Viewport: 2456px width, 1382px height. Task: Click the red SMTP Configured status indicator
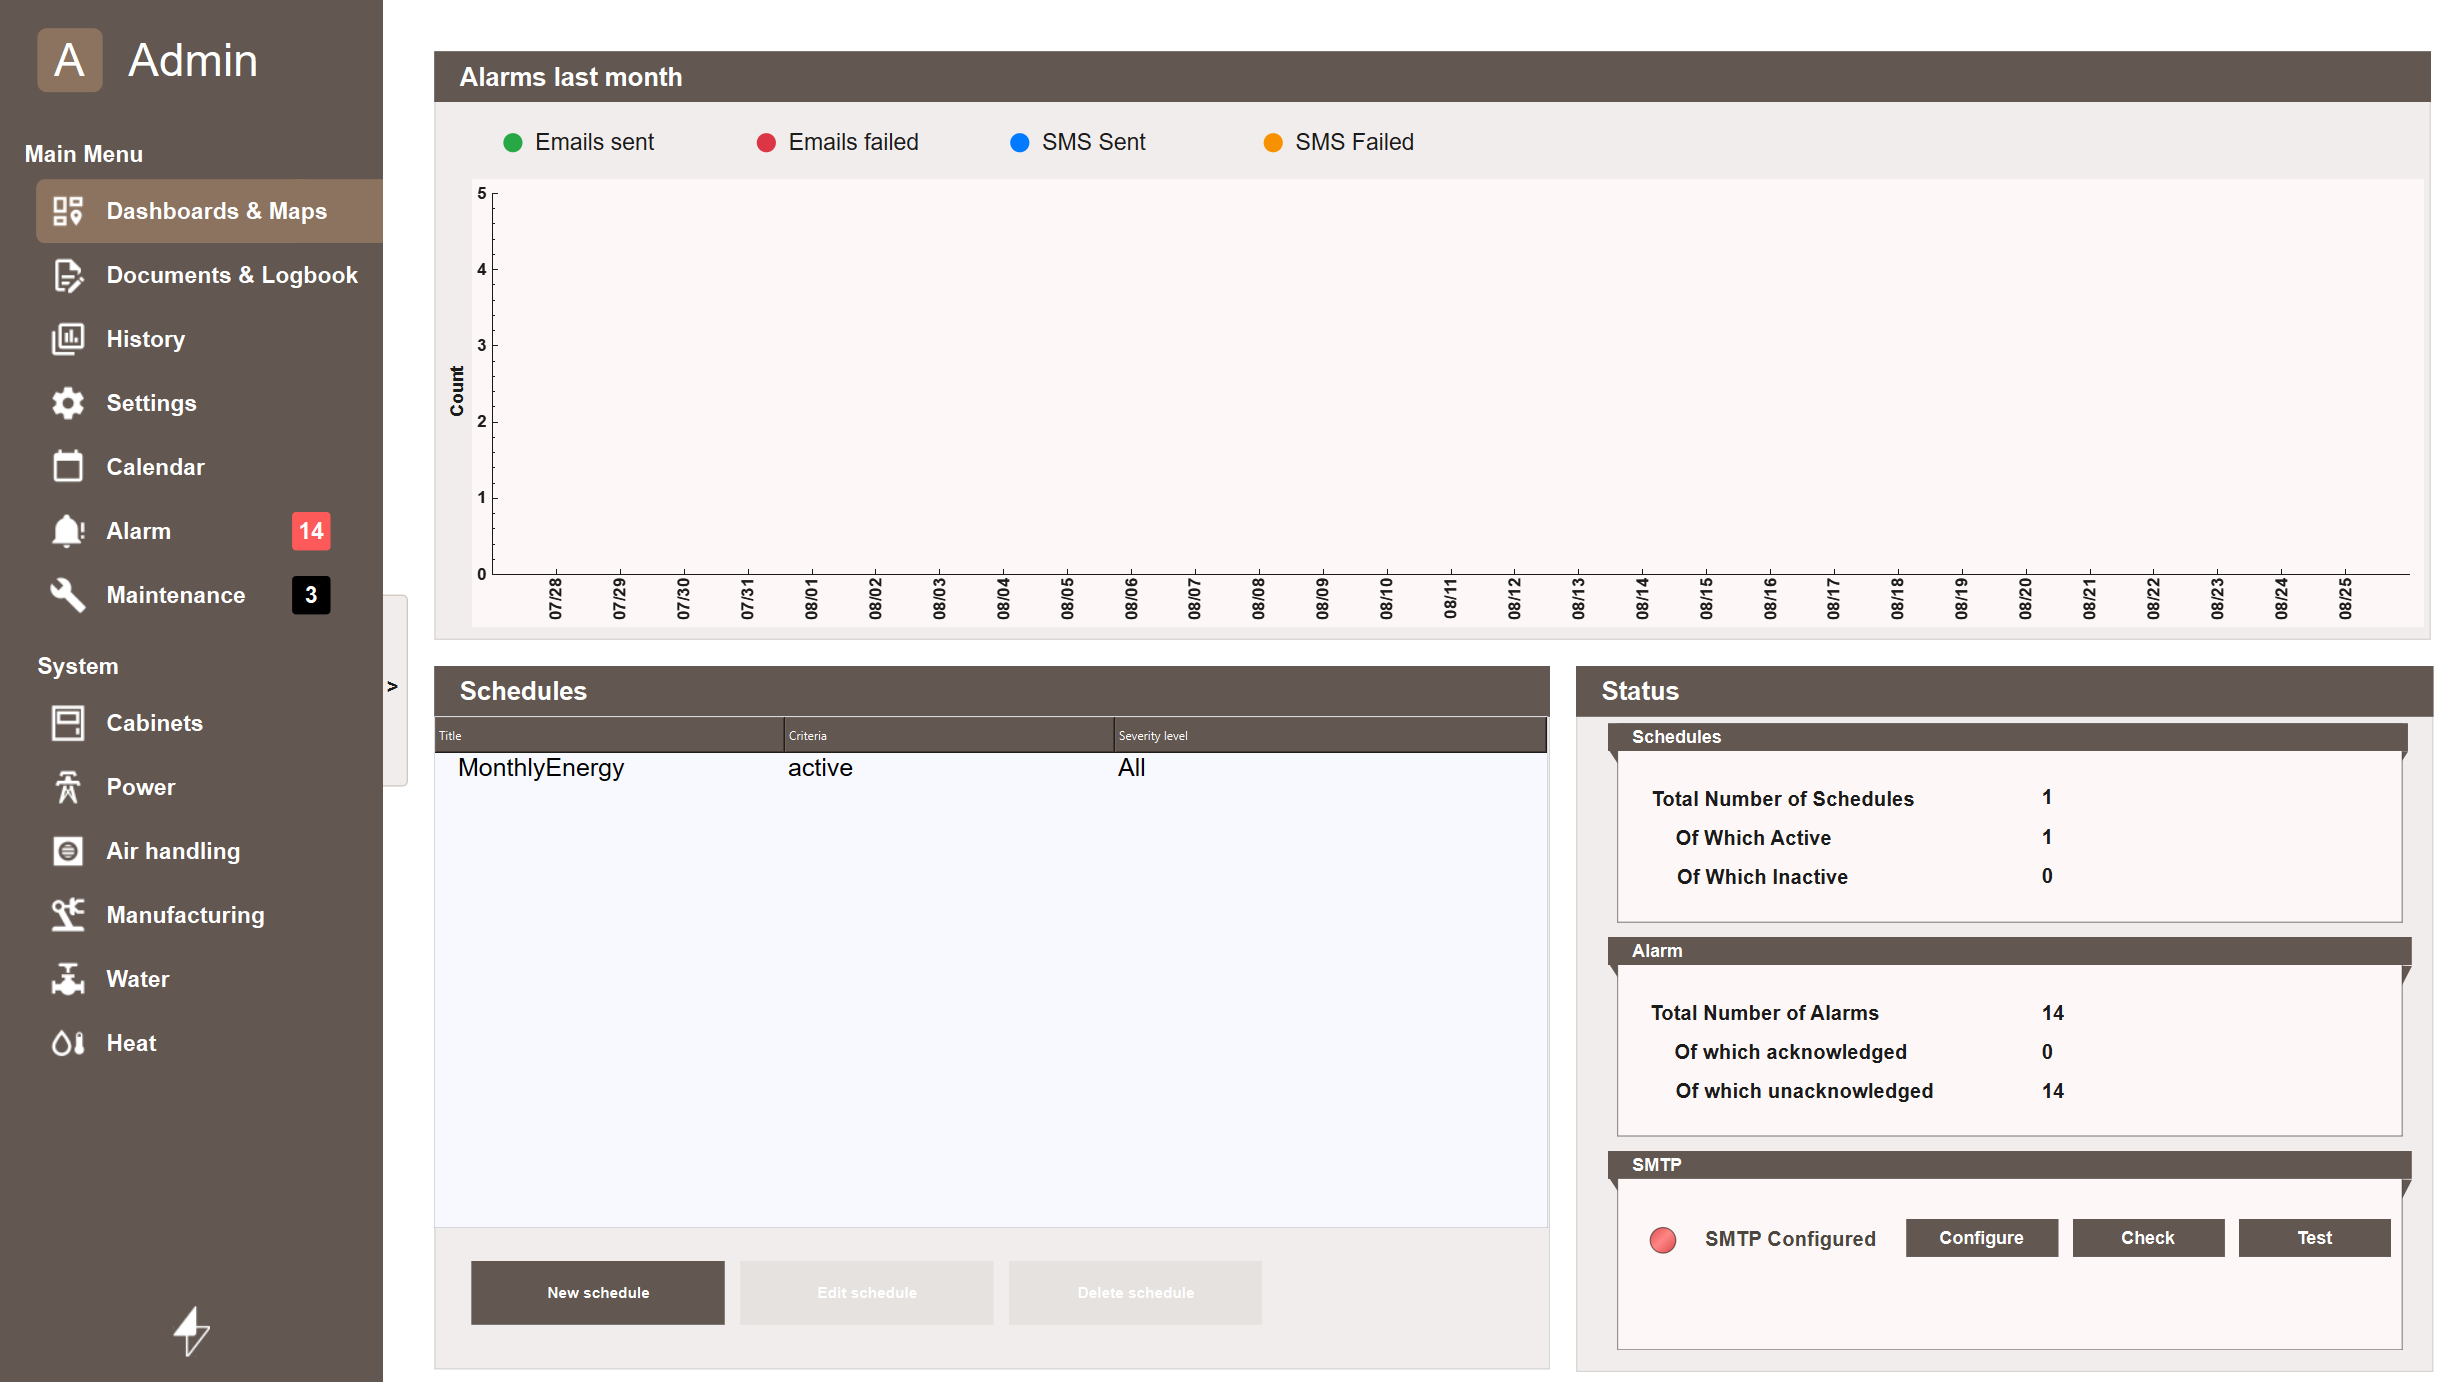click(1662, 1239)
